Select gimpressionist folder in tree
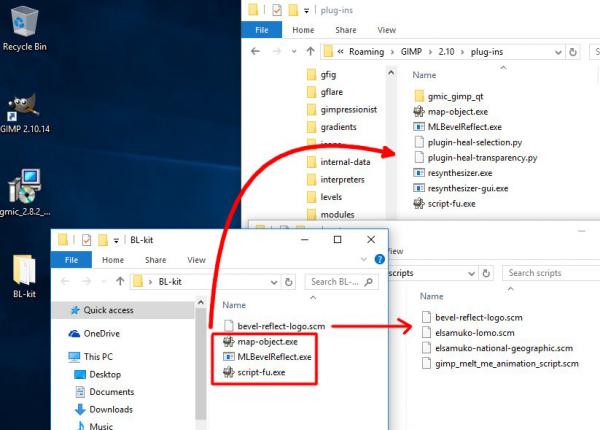Viewport: 600px width, 430px height. (x=342, y=109)
